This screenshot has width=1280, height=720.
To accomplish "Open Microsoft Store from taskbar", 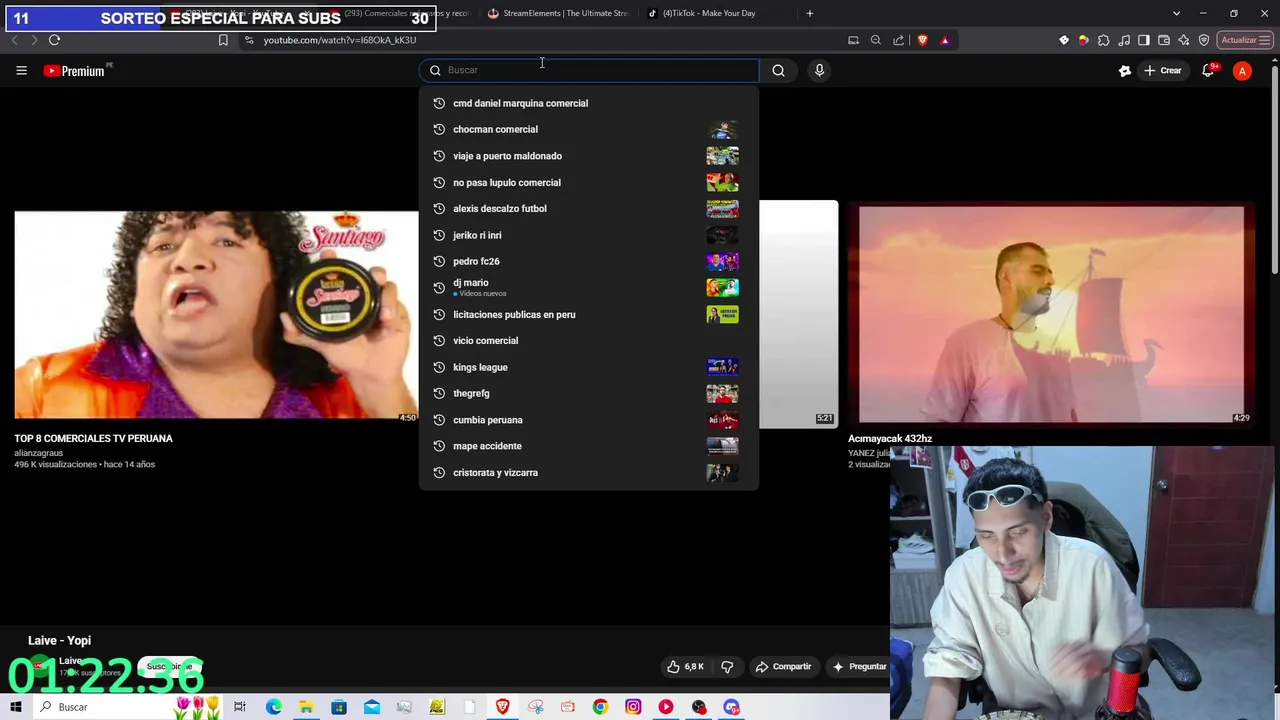I will pyautogui.click(x=339, y=707).
